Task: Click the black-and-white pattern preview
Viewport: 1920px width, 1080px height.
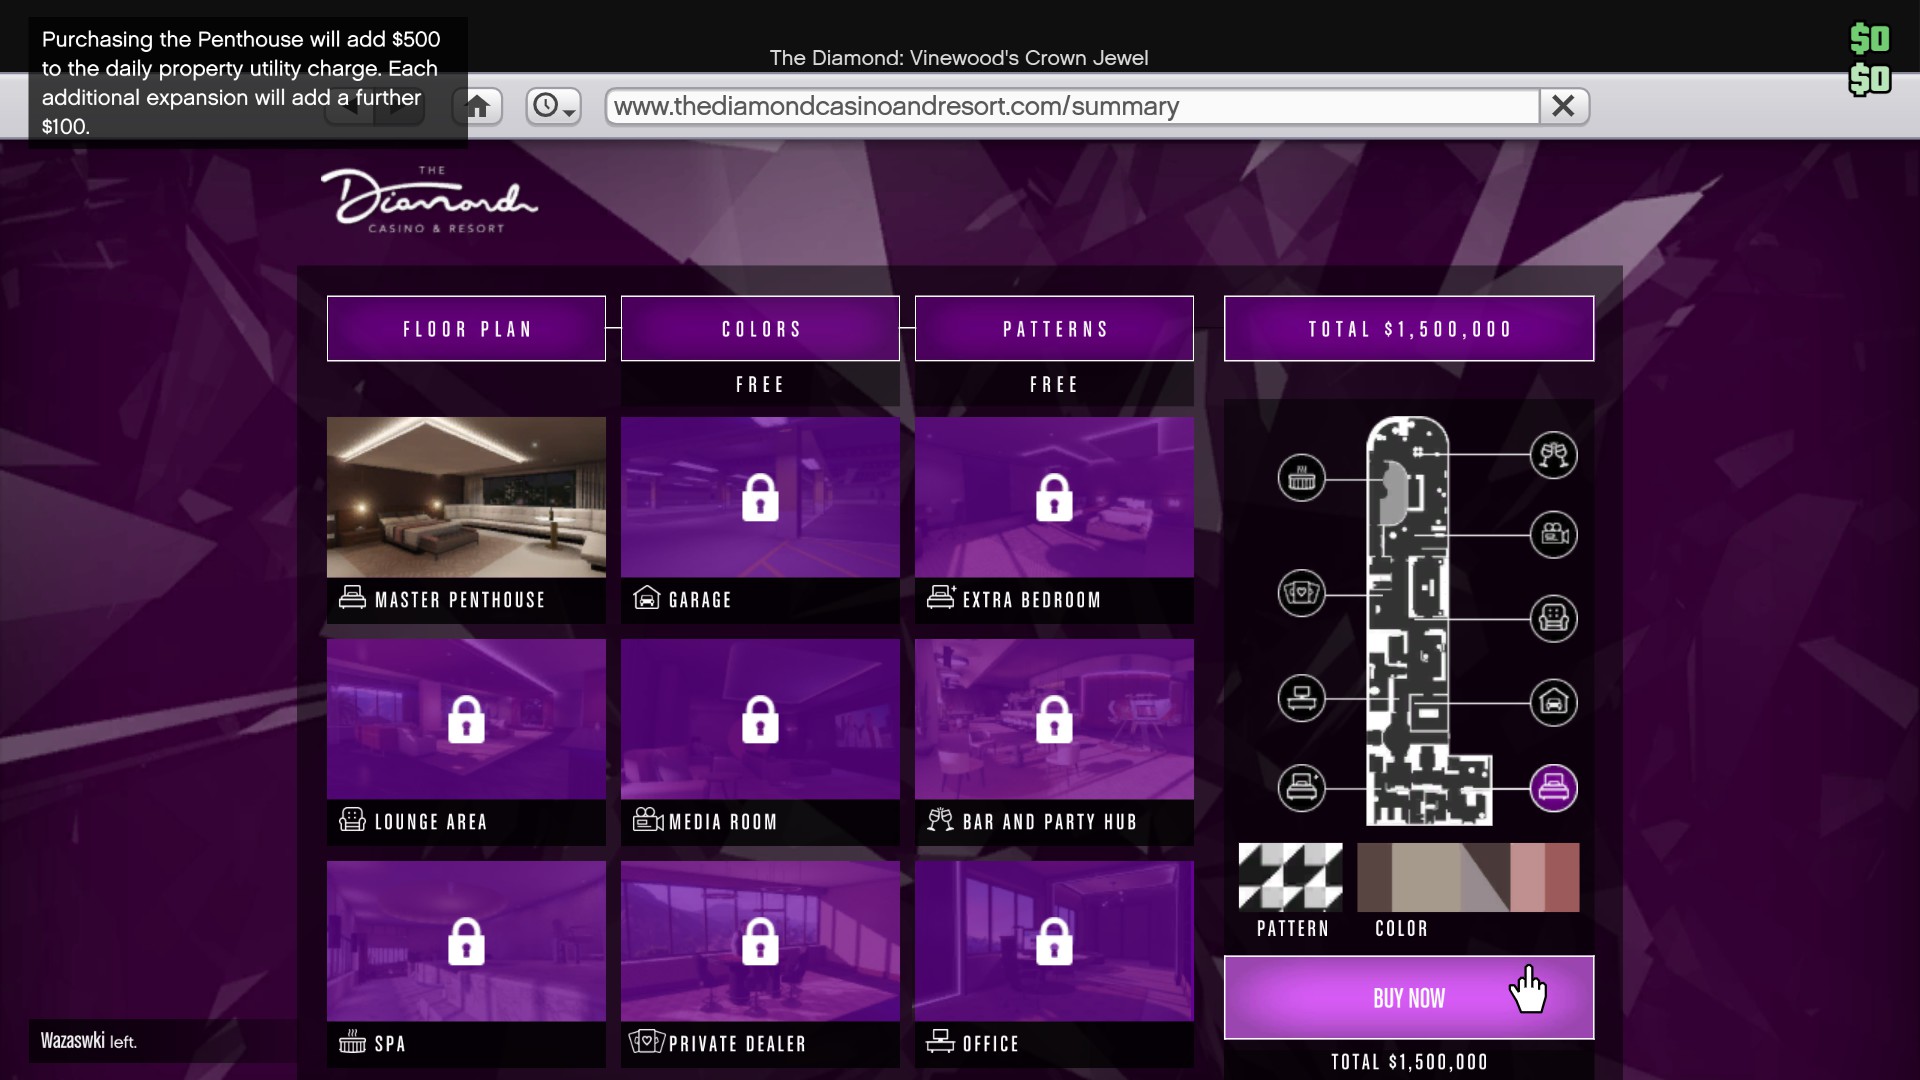Action: pos(1290,877)
